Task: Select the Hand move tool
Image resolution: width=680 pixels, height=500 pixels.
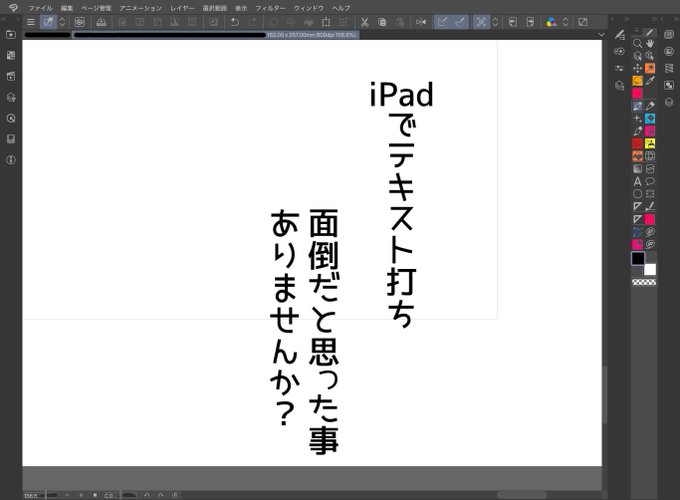Action: point(650,43)
